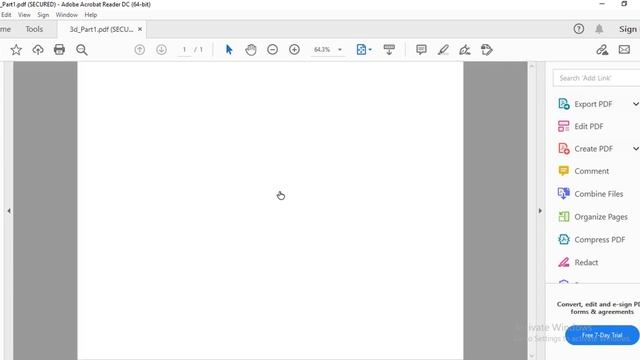Open the fit page options icon
Viewport: 640px width, 360px height.
[x=364, y=50]
